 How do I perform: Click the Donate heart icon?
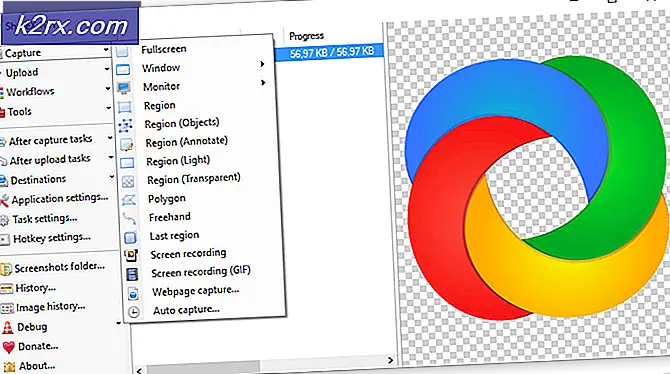coord(9,347)
